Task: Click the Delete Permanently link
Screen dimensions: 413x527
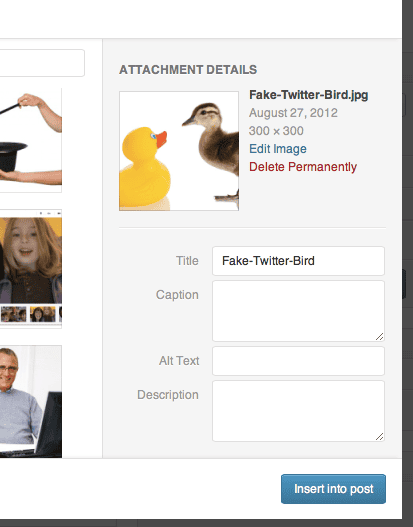Action: click(303, 167)
